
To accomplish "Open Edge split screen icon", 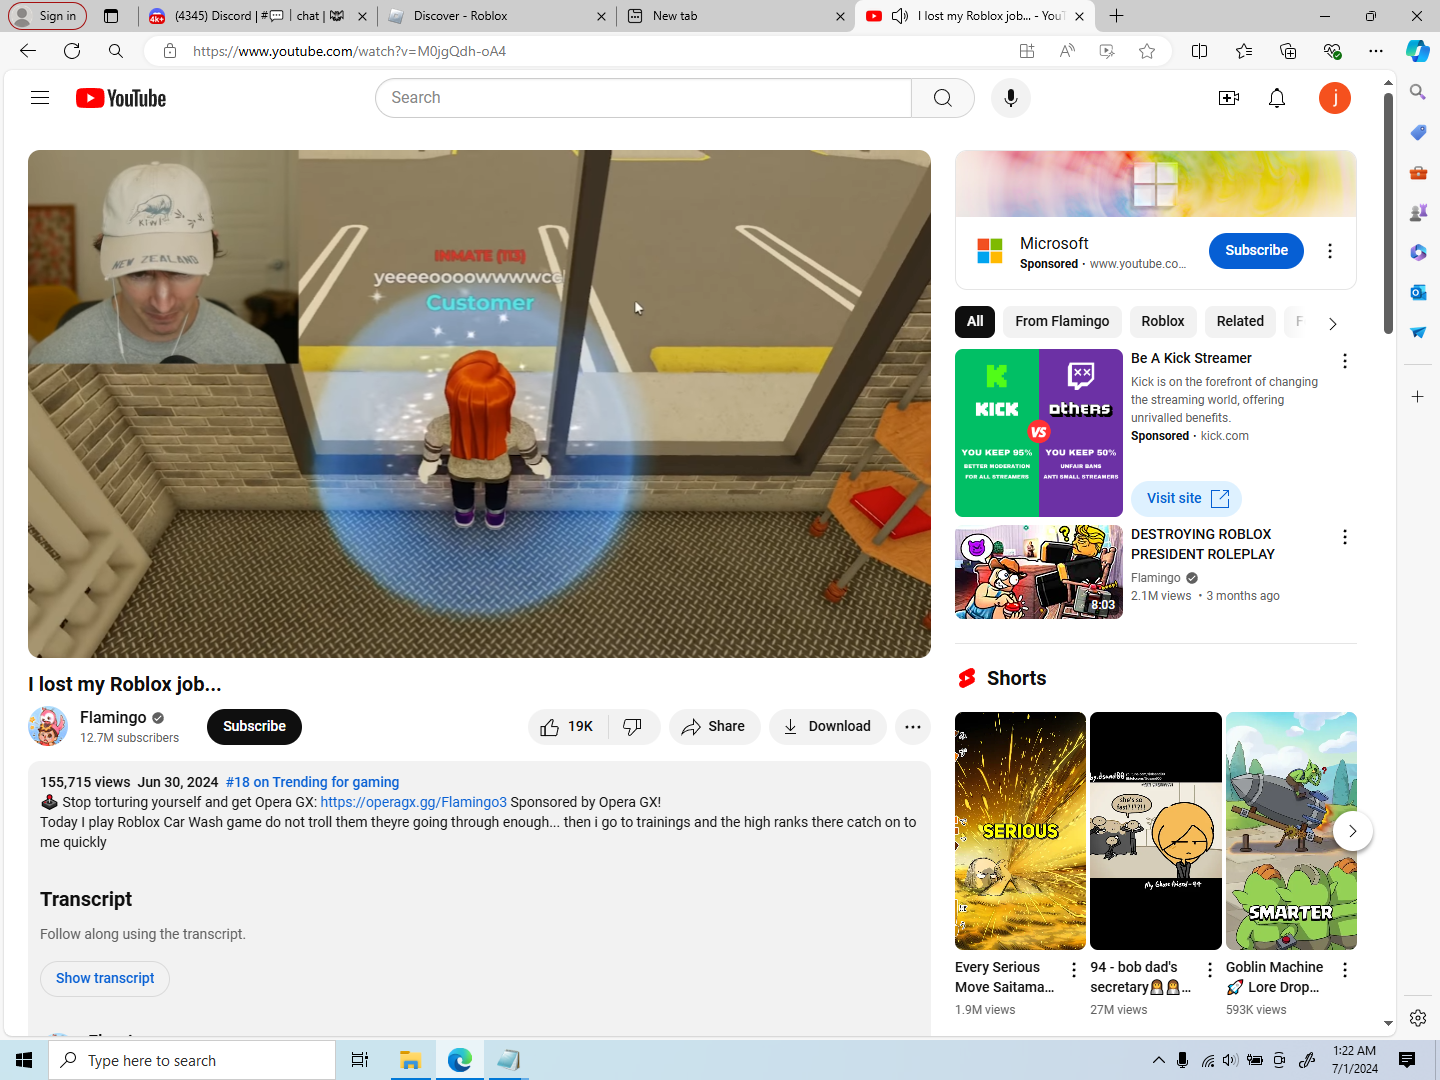I will tap(1200, 51).
